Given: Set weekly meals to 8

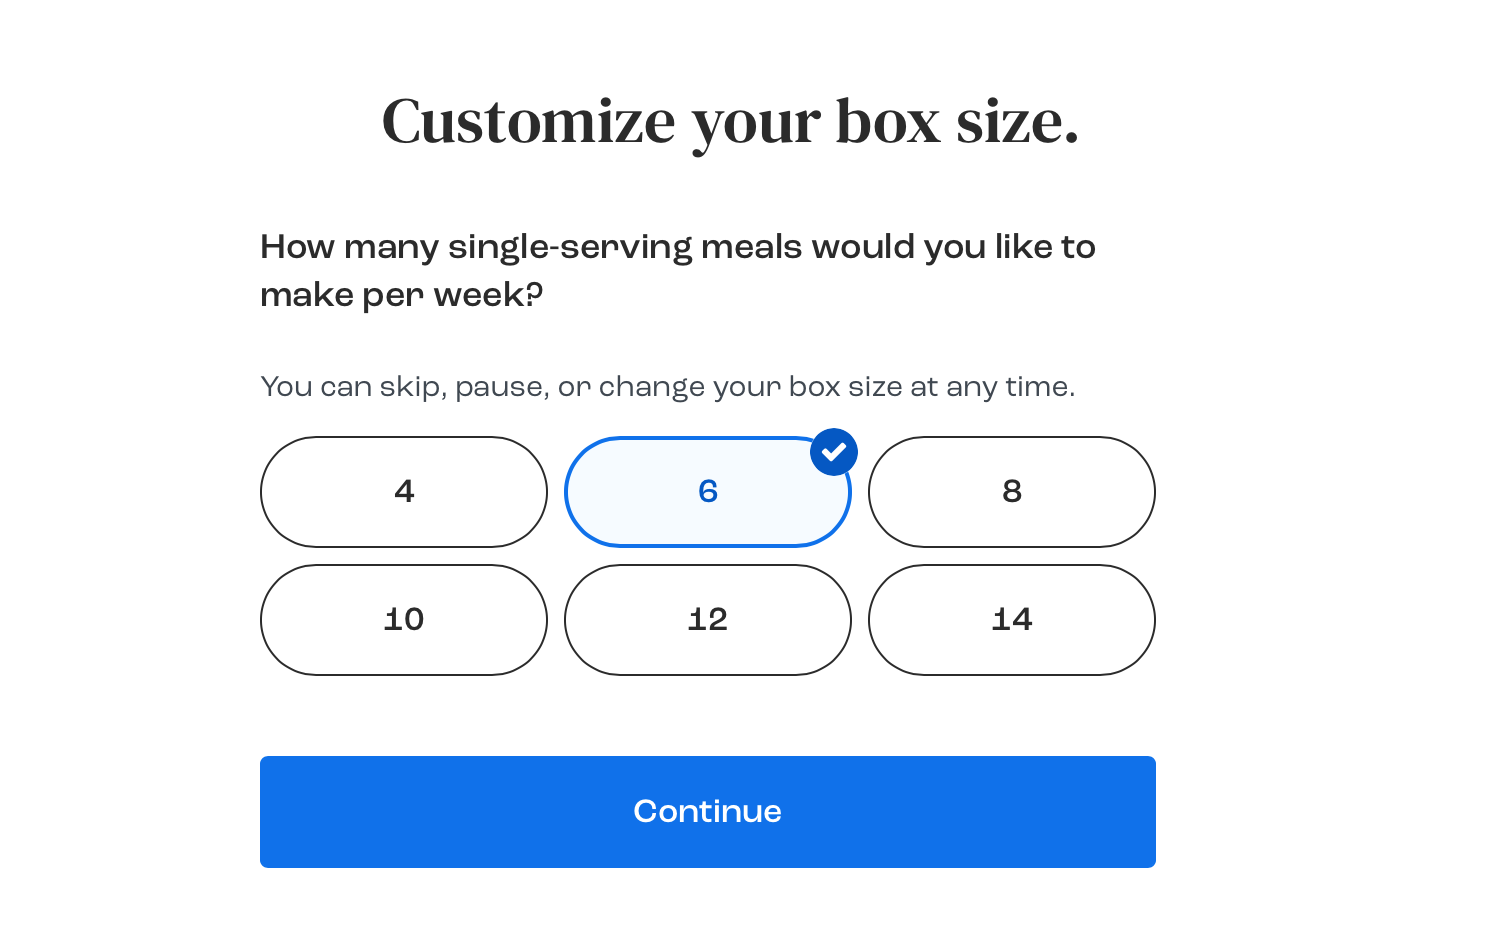Looking at the screenshot, I should (1012, 492).
